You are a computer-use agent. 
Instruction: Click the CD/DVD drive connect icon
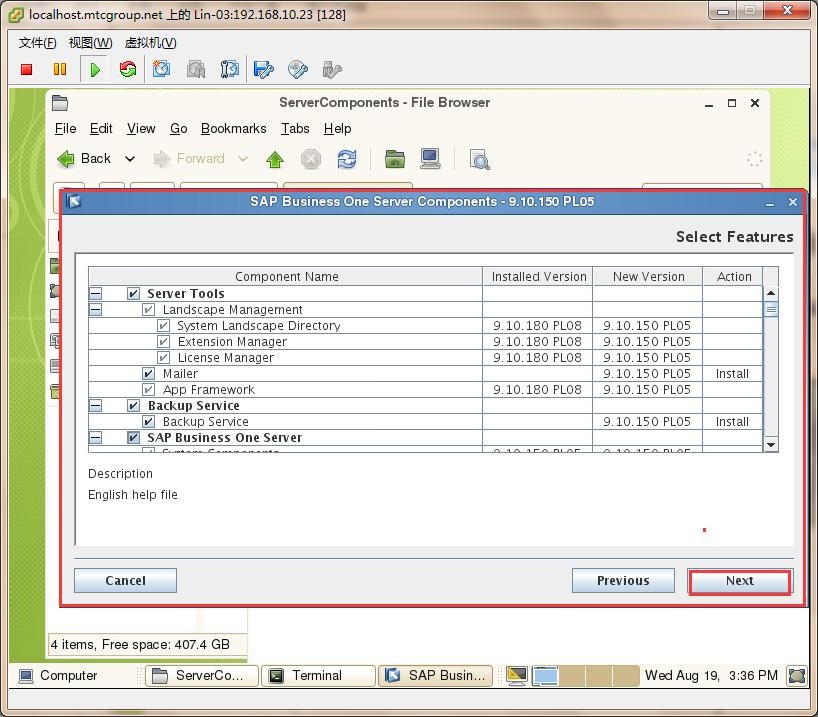coord(298,69)
